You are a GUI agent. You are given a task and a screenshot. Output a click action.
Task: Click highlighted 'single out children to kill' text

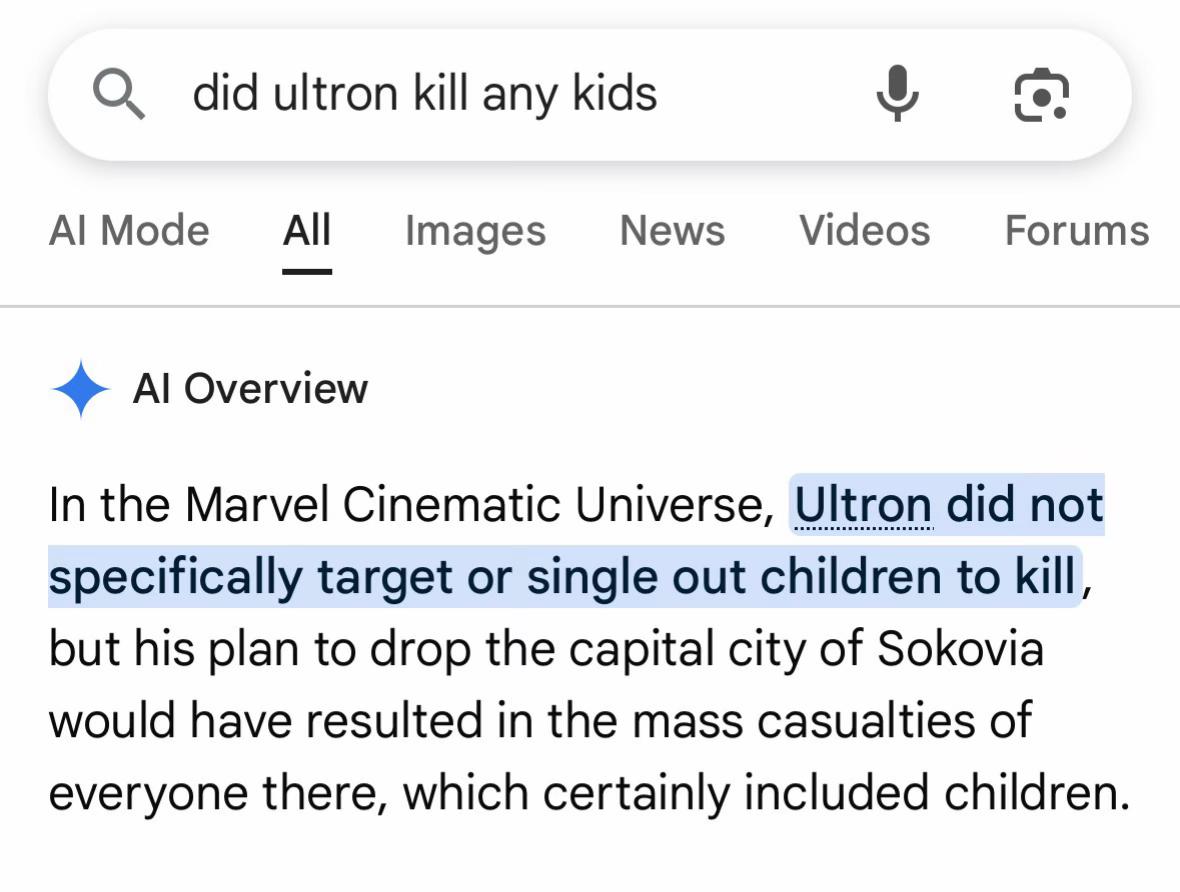pos(801,577)
